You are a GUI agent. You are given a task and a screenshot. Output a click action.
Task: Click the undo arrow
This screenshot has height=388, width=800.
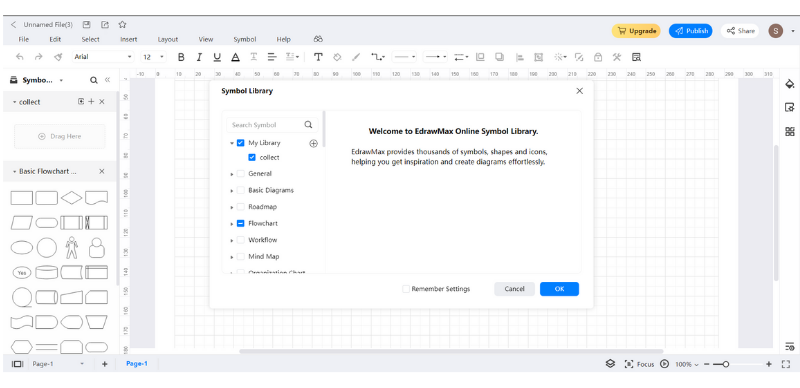pos(19,57)
